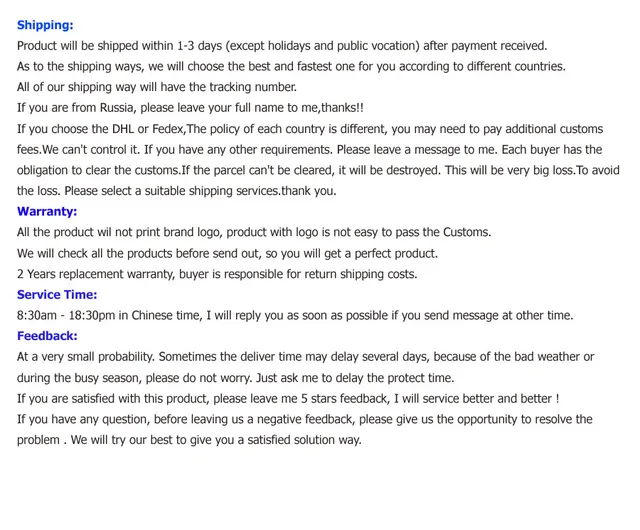Click the line about shipping within 1-3 days
The width and height of the screenshot is (640, 530).
pos(282,46)
